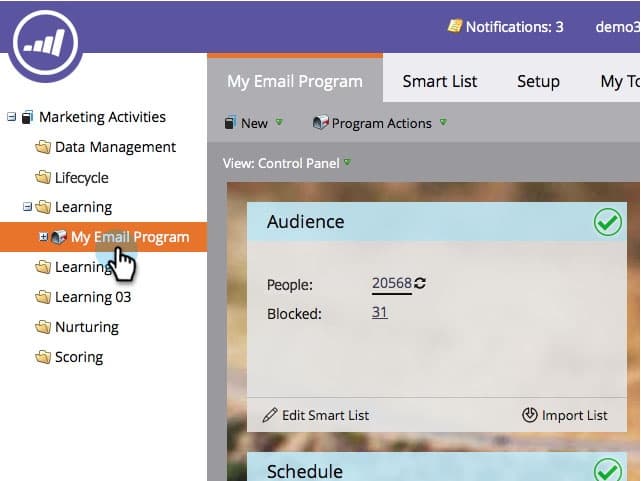
Task: Click the Edit Smart List pencil icon
Action: (270, 415)
